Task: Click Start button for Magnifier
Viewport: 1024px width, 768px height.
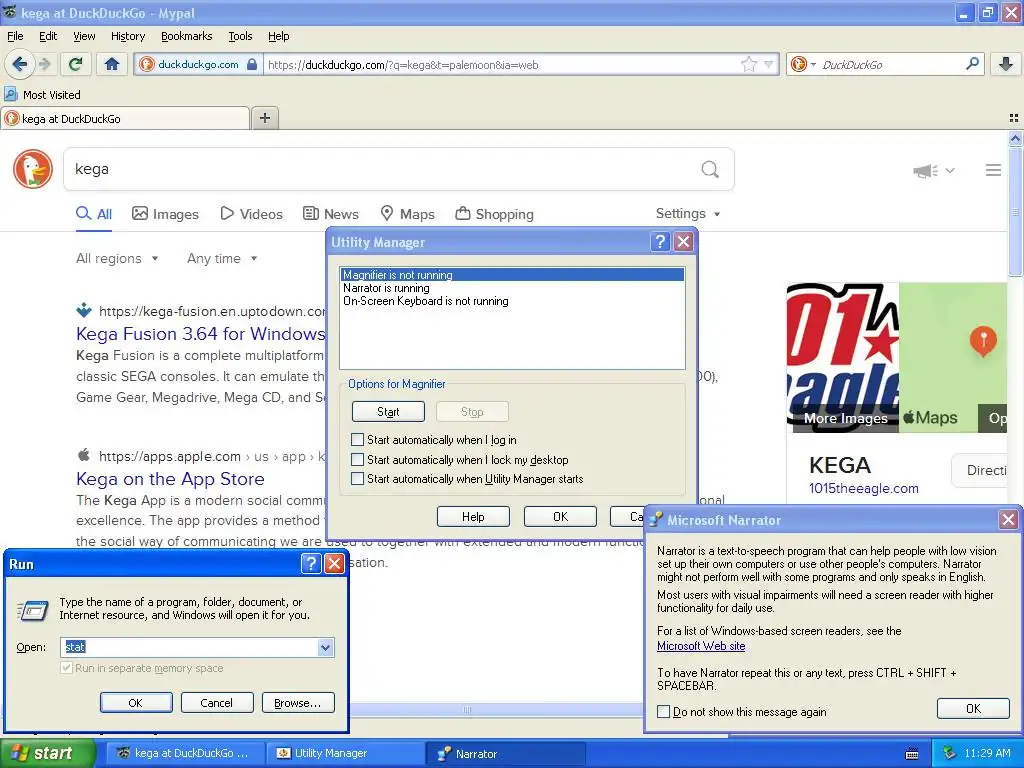Action: [x=388, y=411]
